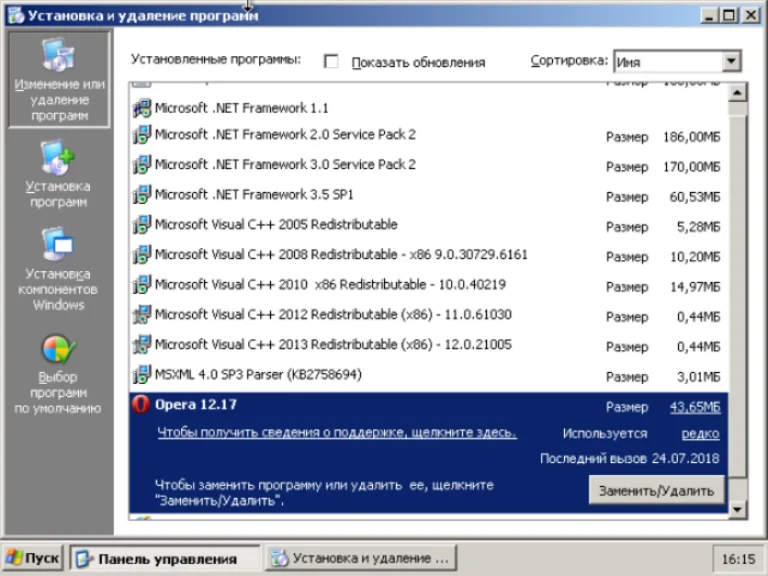Viewport: 768px width, 576px height.
Task: Toggle the show updates checkbox
Action: tap(331, 62)
